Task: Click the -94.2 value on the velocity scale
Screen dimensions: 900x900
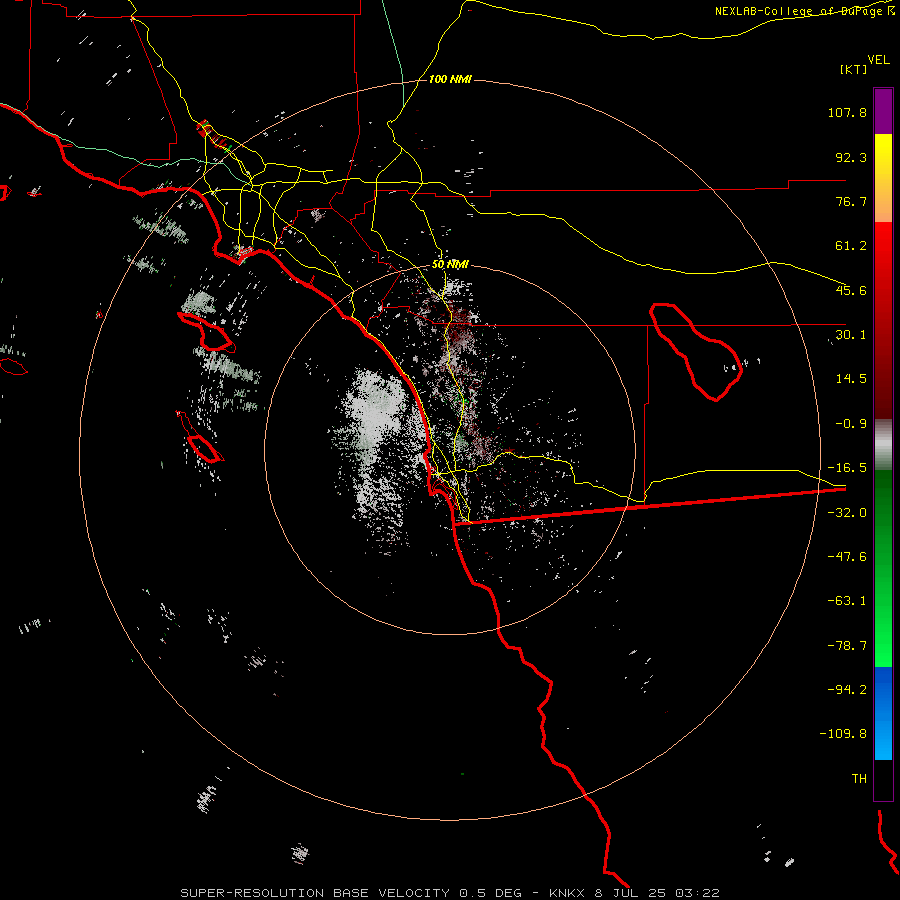Action: pos(847,689)
